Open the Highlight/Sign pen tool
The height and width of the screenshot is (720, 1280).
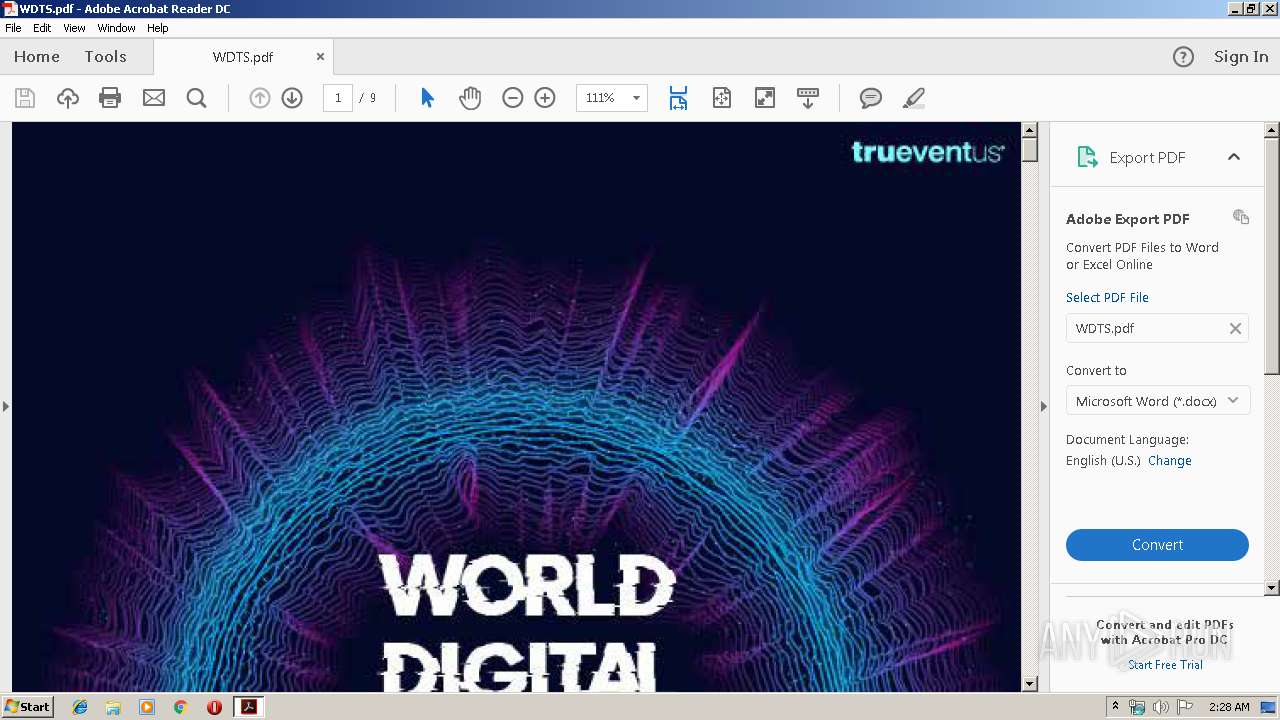click(914, 98)
